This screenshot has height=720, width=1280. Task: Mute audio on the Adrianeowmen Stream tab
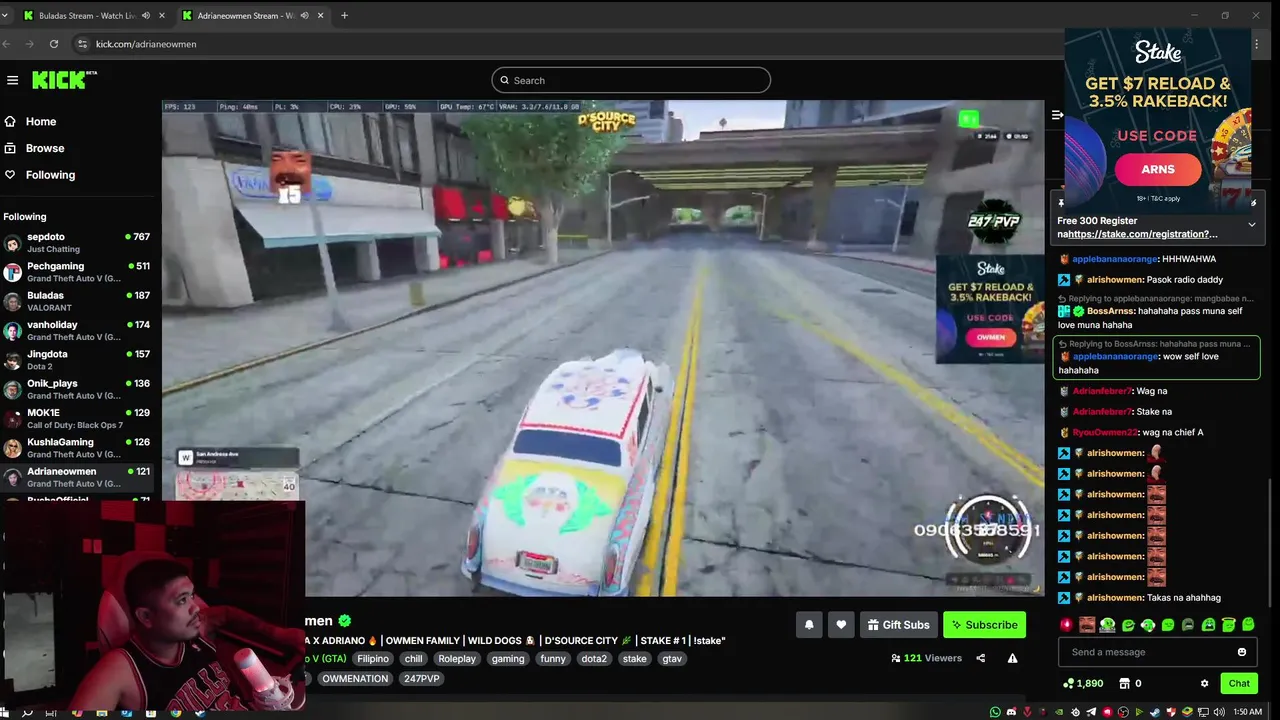pyautogui.click(x=304, y=15)
